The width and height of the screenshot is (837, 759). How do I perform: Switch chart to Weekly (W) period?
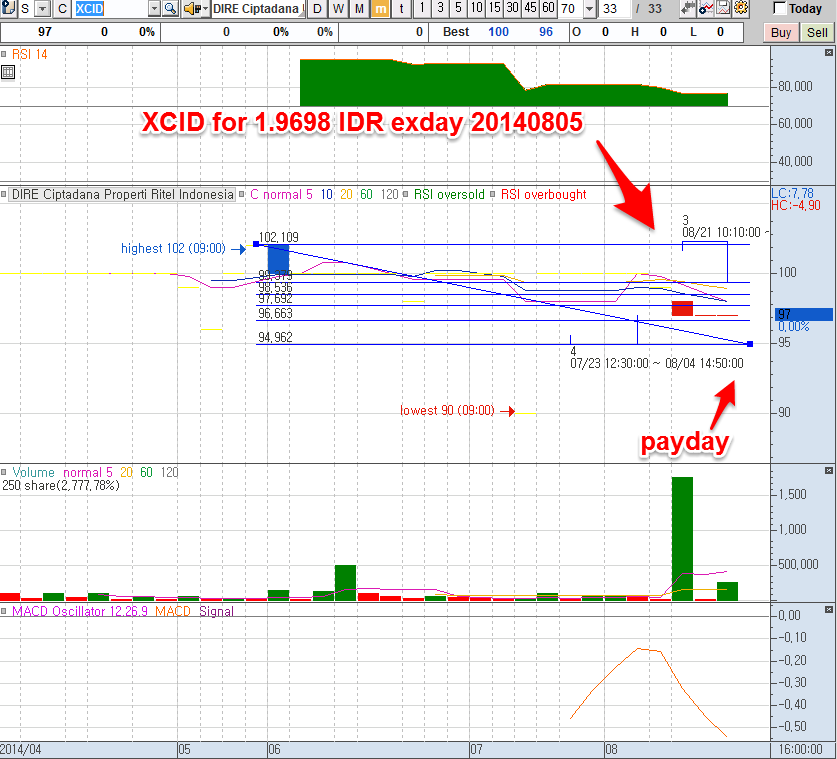[338, 9]
